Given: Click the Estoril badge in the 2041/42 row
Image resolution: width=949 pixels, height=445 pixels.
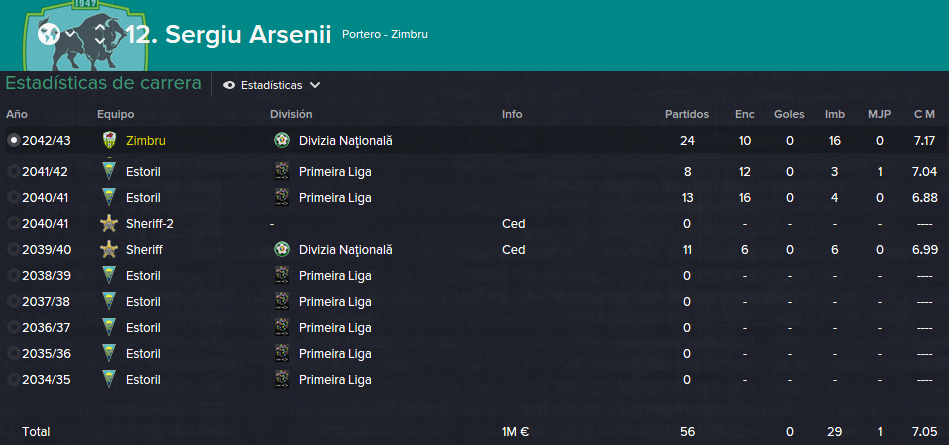Looking at the screenshot, I should point(109,171).
